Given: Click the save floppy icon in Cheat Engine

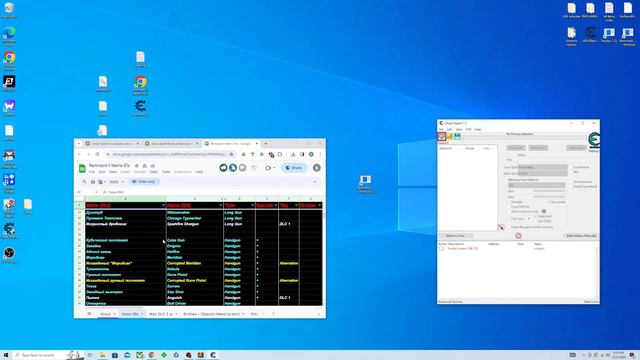Looking at the screenshot, I should click(x=457, y=136).
